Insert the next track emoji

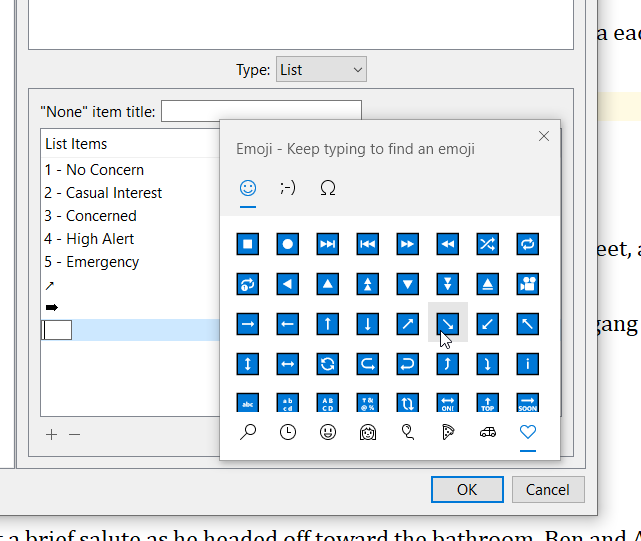point(327,244)
